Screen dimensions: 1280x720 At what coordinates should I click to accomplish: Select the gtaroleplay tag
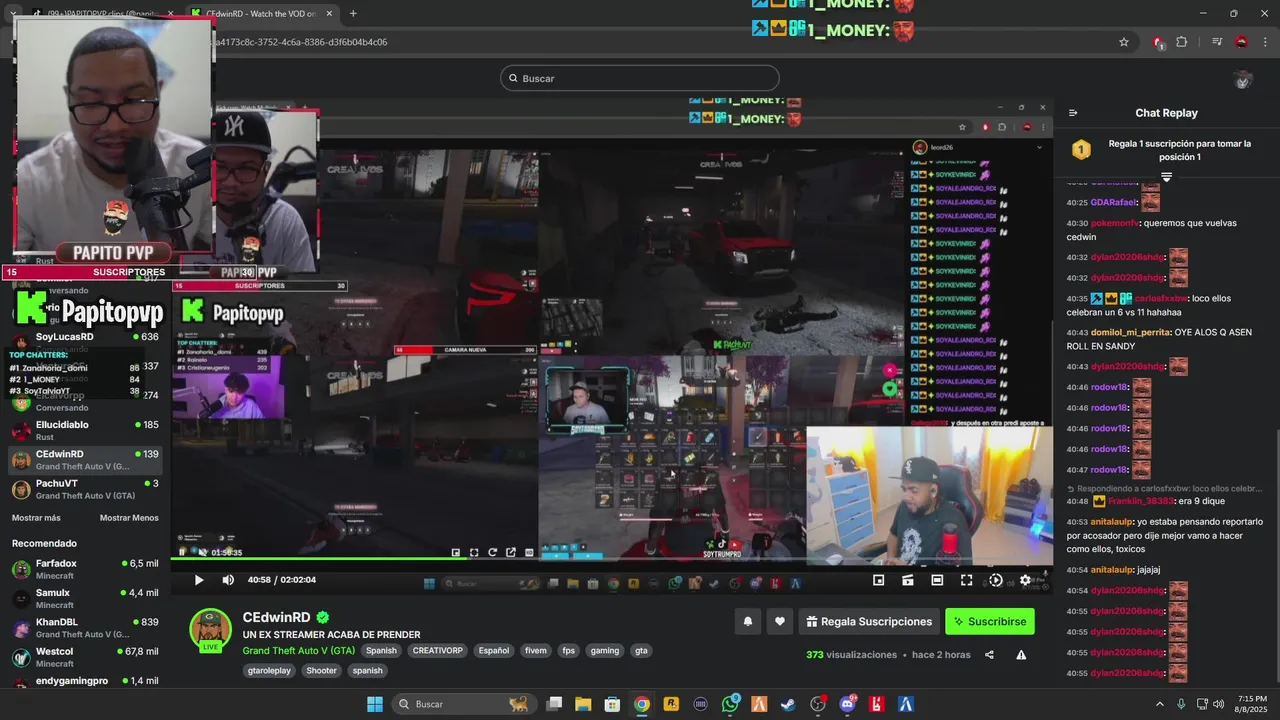269,671
